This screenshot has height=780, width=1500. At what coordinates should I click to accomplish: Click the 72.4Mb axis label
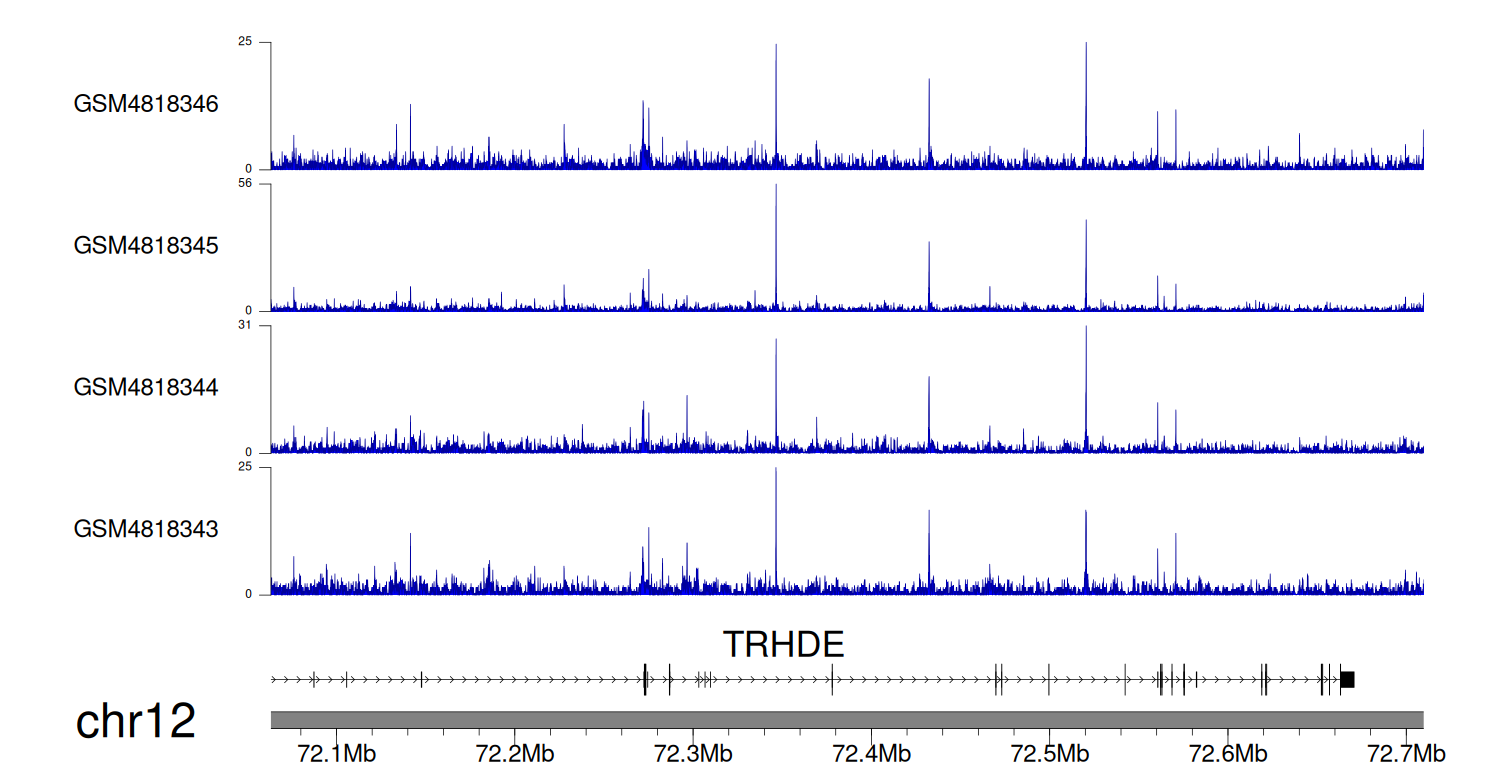tap(871, 752)
